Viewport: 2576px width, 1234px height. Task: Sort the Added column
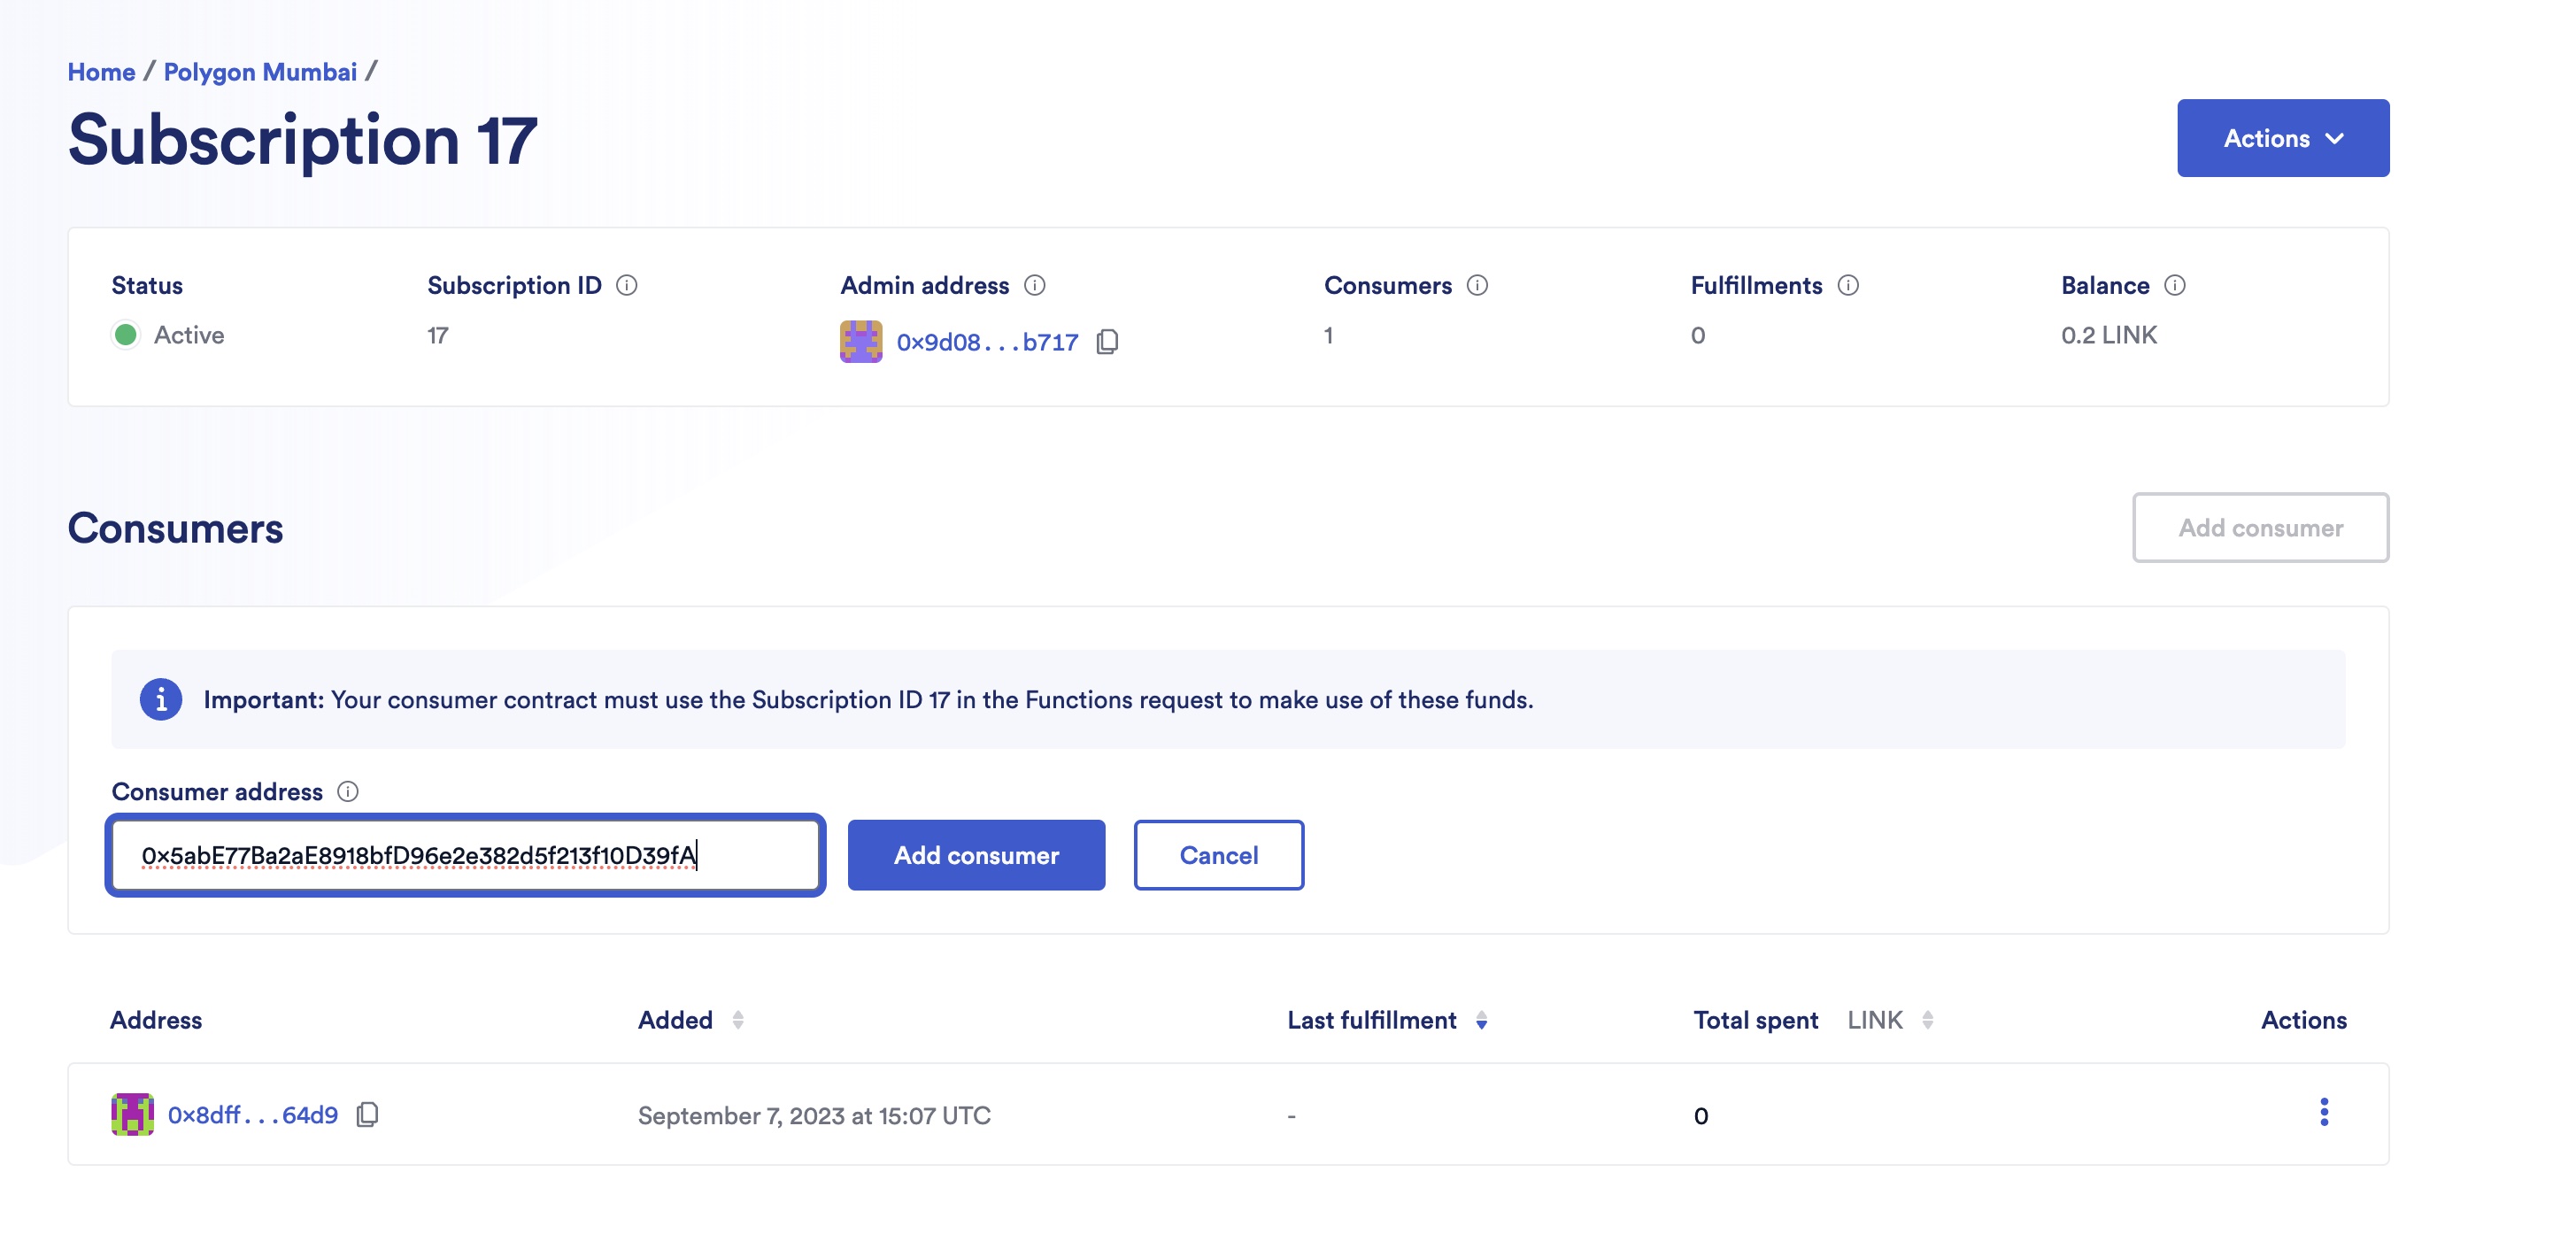(739, 1019)
